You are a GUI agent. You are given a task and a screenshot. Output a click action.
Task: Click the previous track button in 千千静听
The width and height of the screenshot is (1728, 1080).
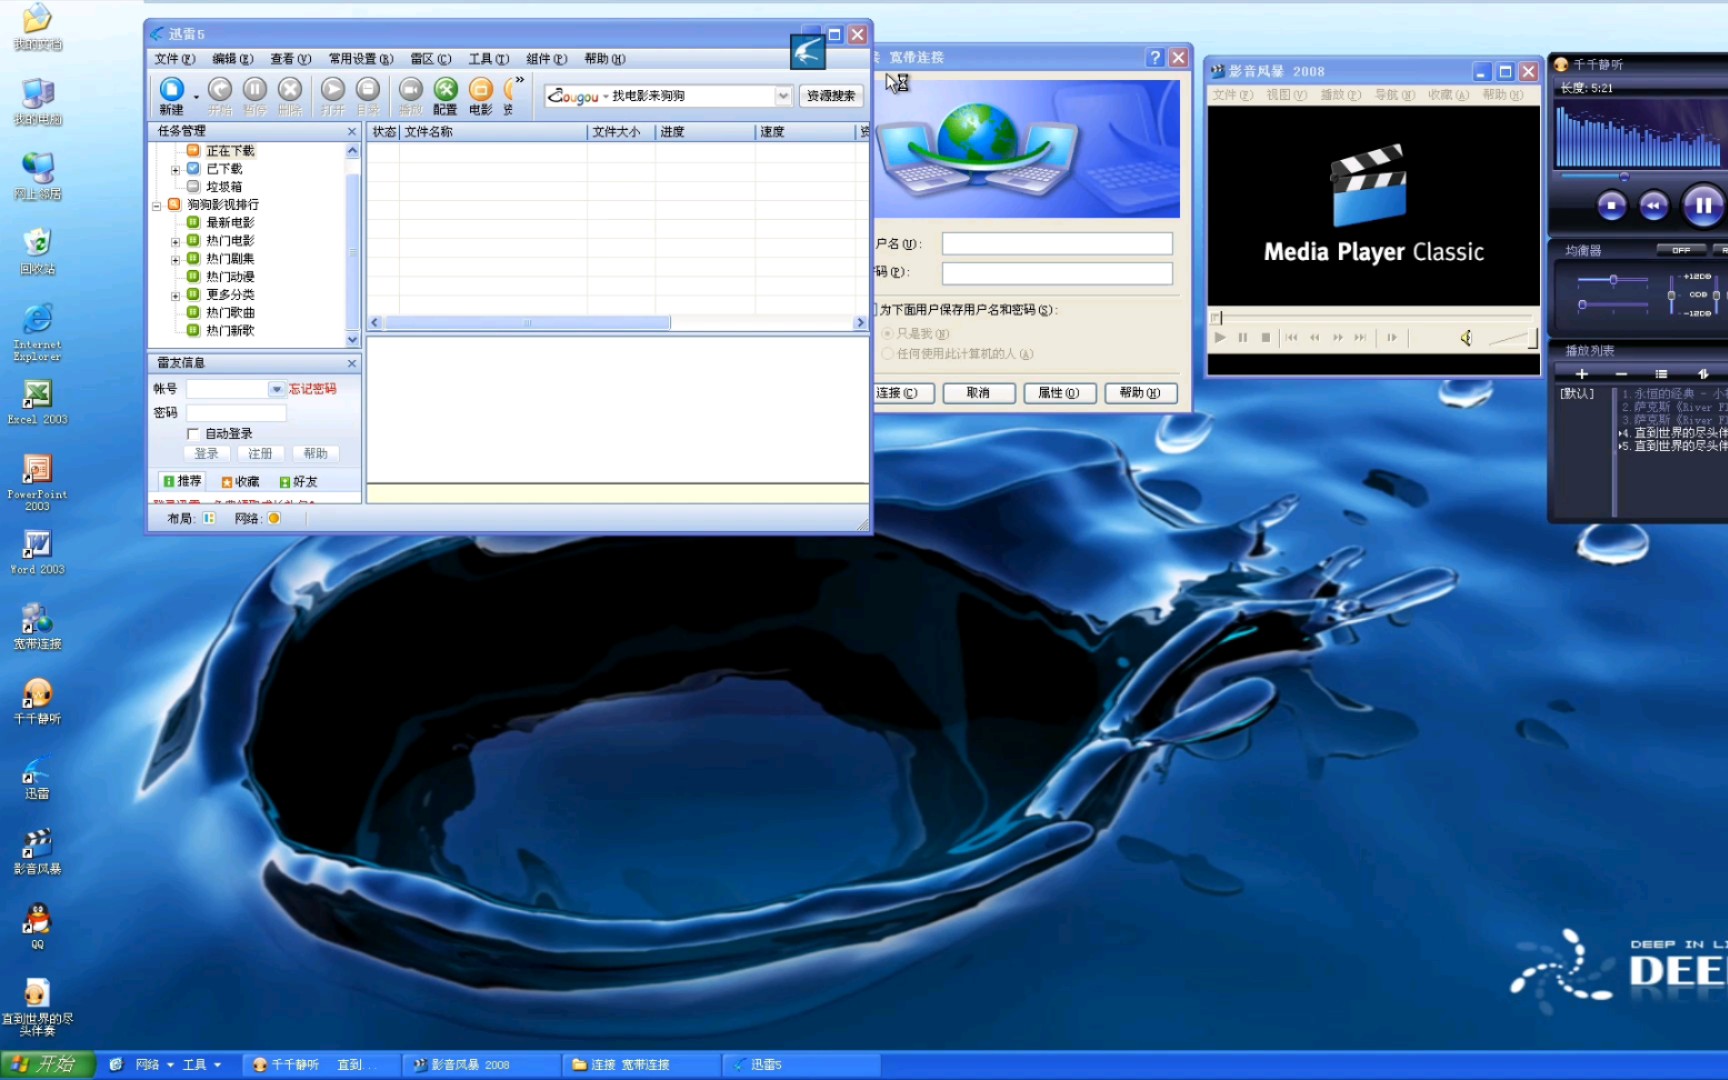pos(1654,206)
